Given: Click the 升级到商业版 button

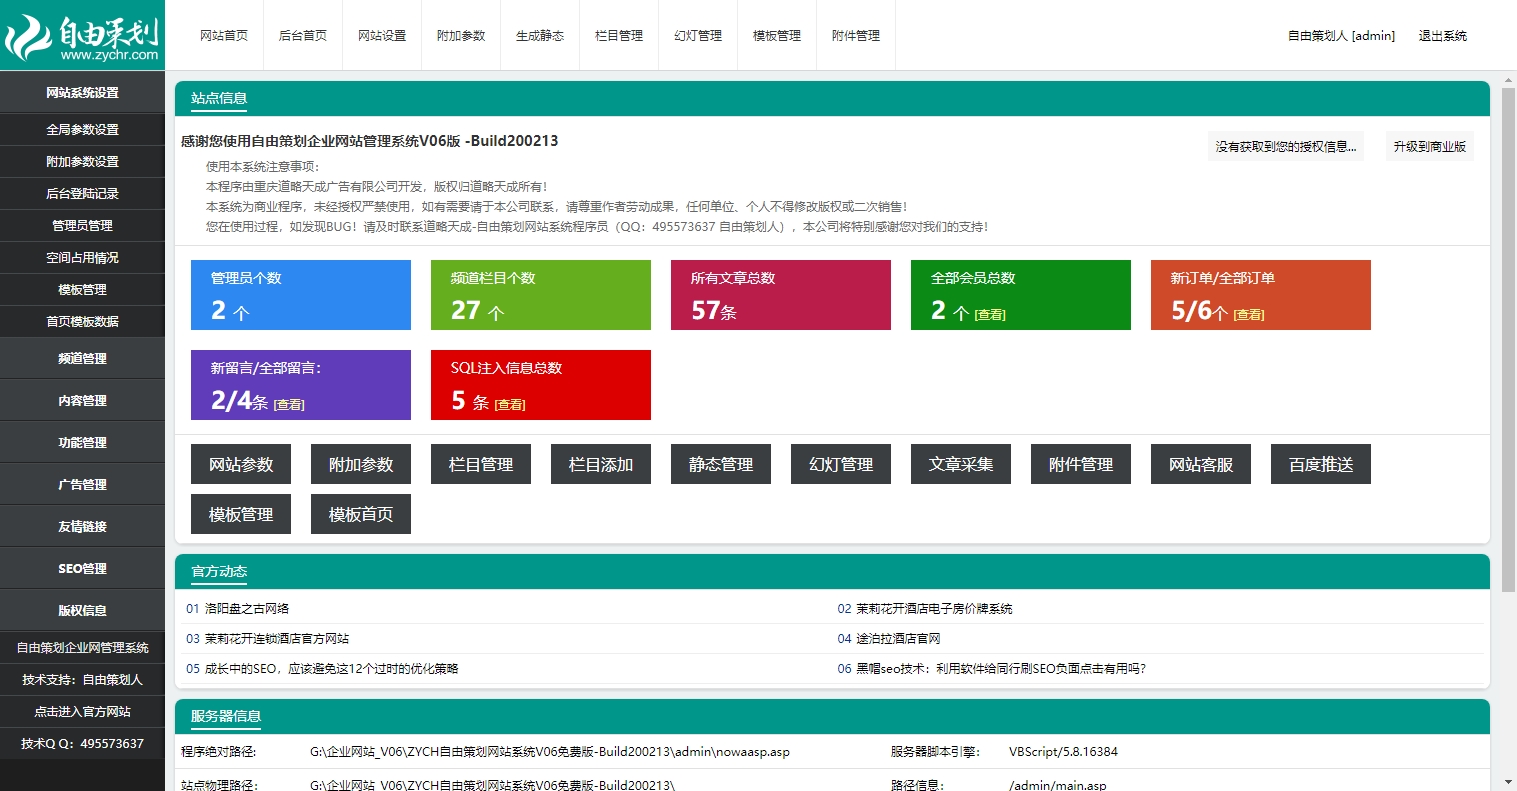Looking at the screenshot, I should [x=1429, y=147].
